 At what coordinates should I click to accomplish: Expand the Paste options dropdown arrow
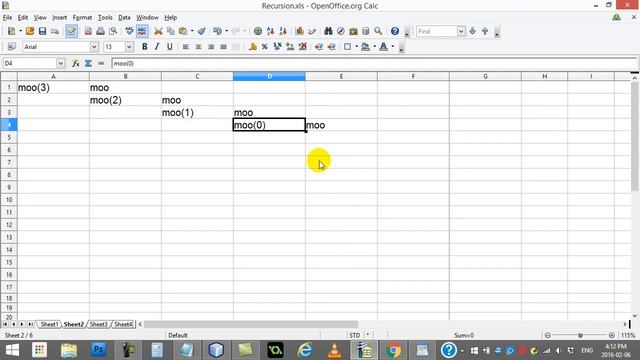click(192, 31)
